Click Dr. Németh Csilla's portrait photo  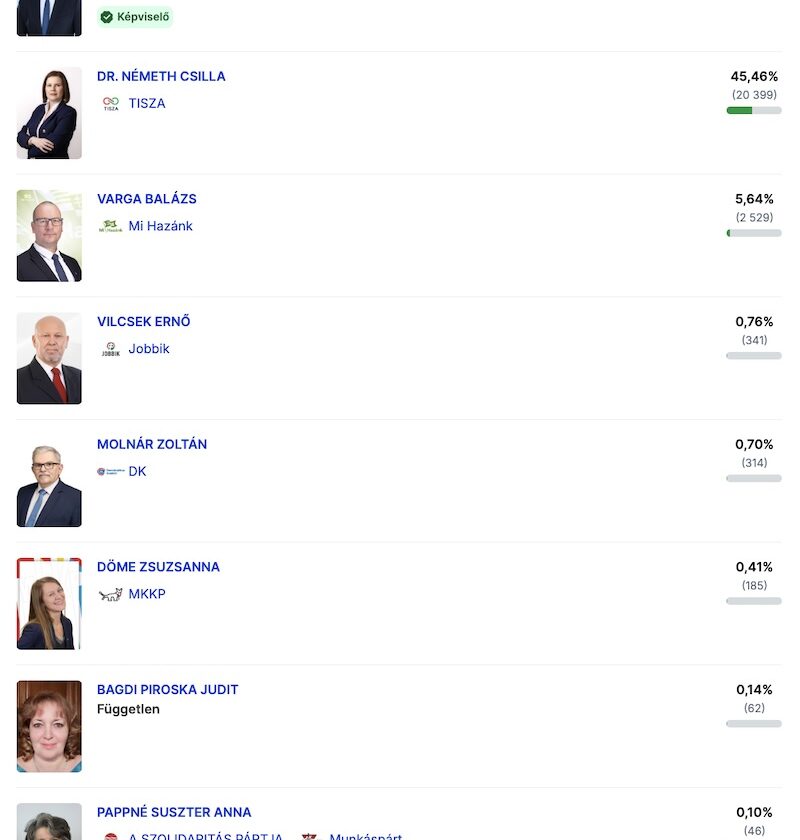tap(49, 113)
